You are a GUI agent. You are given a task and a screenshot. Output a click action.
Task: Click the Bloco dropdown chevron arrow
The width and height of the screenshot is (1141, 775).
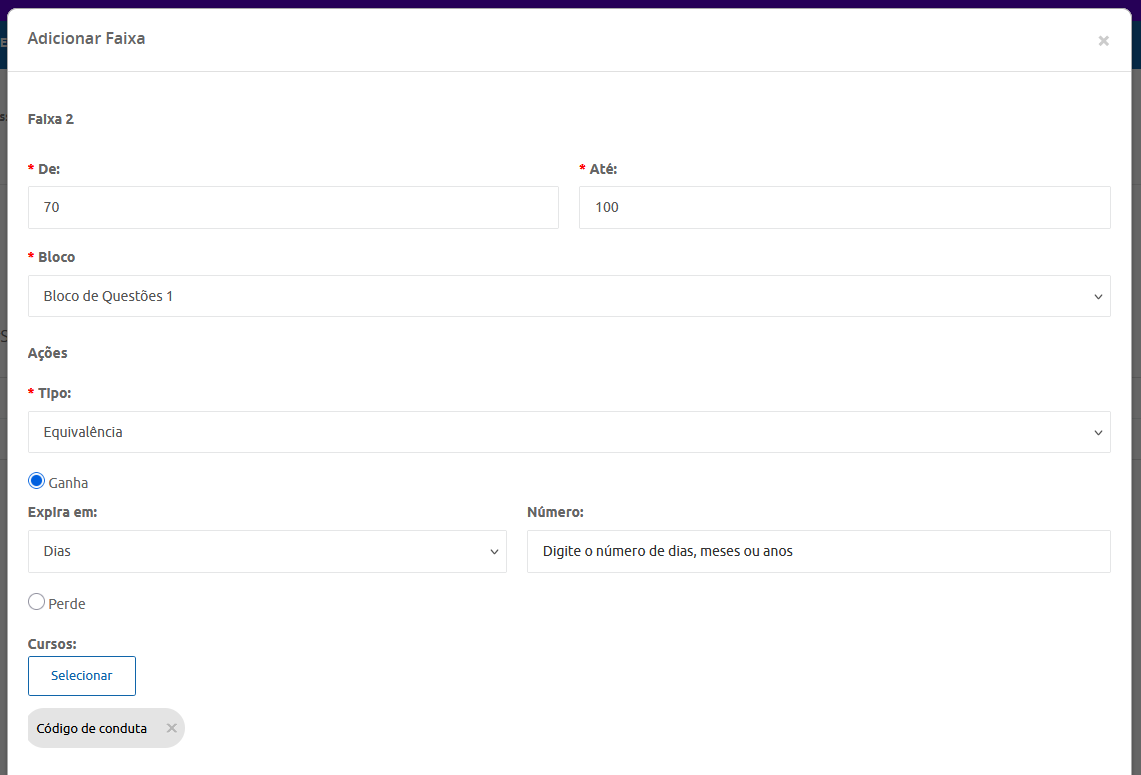pos(1098,297)
